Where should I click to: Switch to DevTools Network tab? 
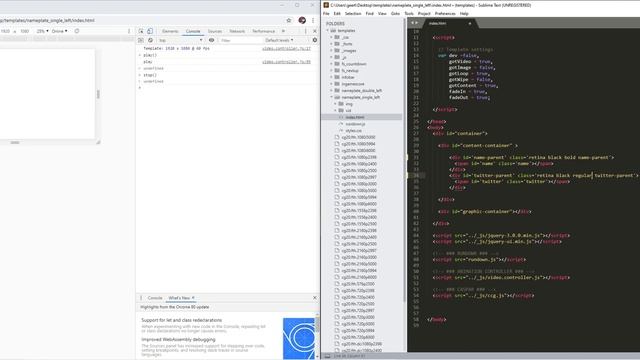coord(237,31)
